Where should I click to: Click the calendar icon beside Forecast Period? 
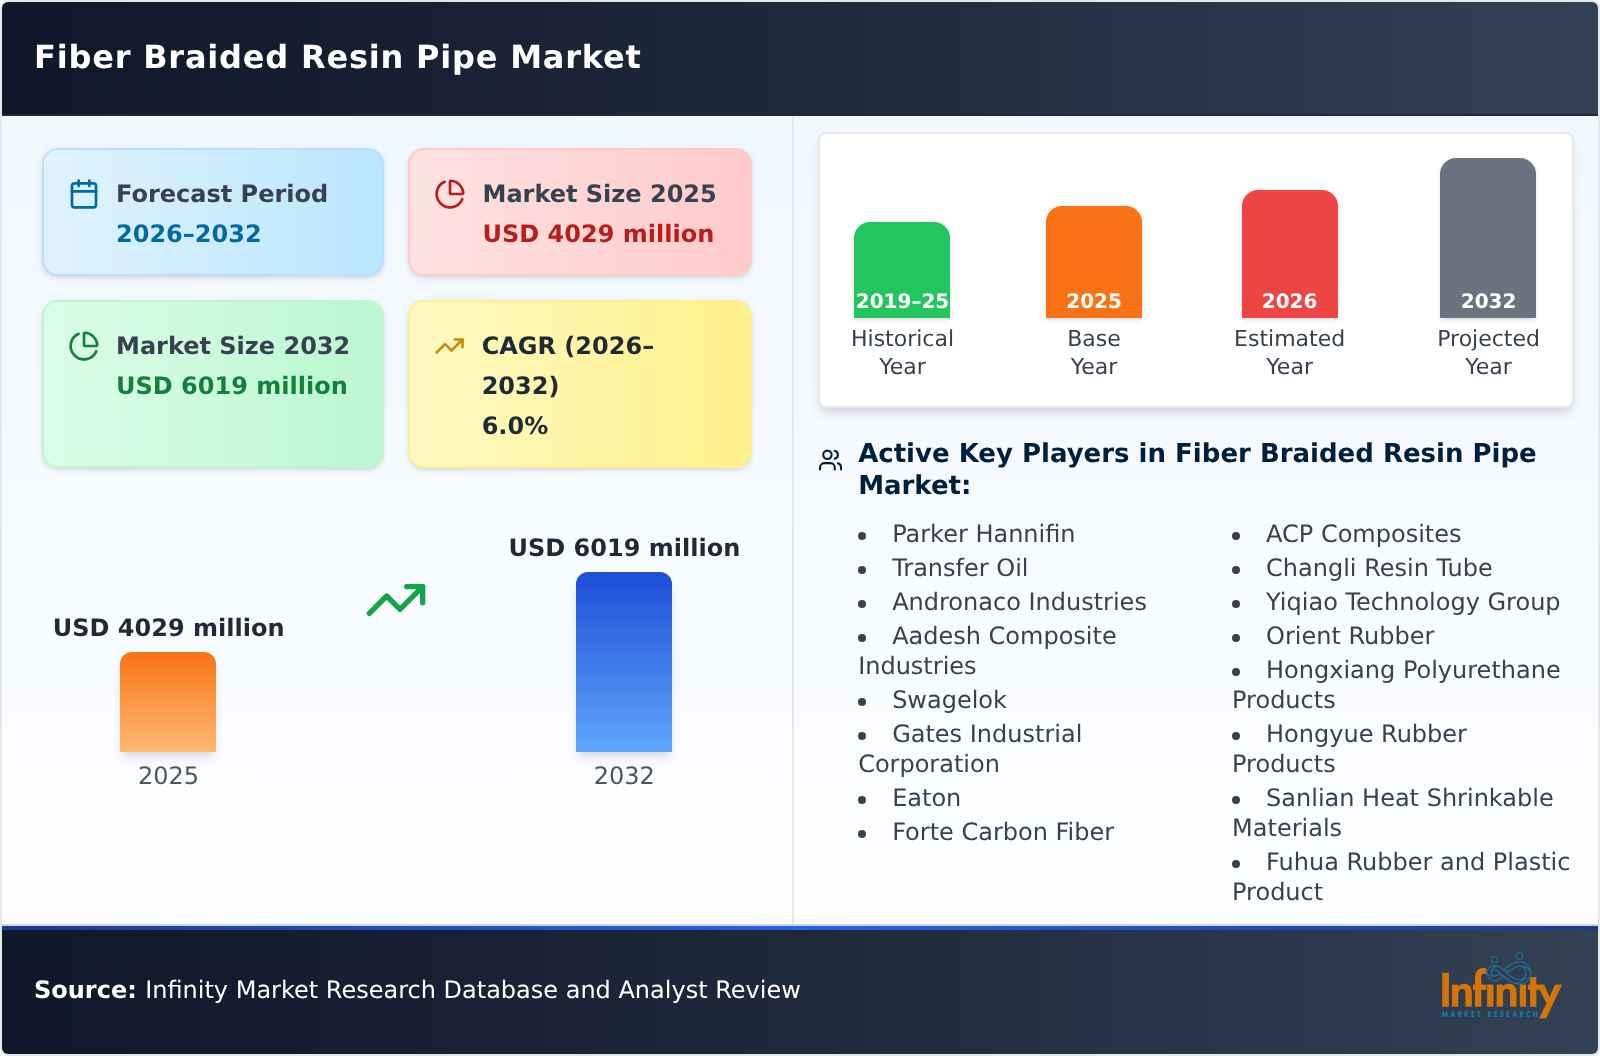[x=83, y=192]
